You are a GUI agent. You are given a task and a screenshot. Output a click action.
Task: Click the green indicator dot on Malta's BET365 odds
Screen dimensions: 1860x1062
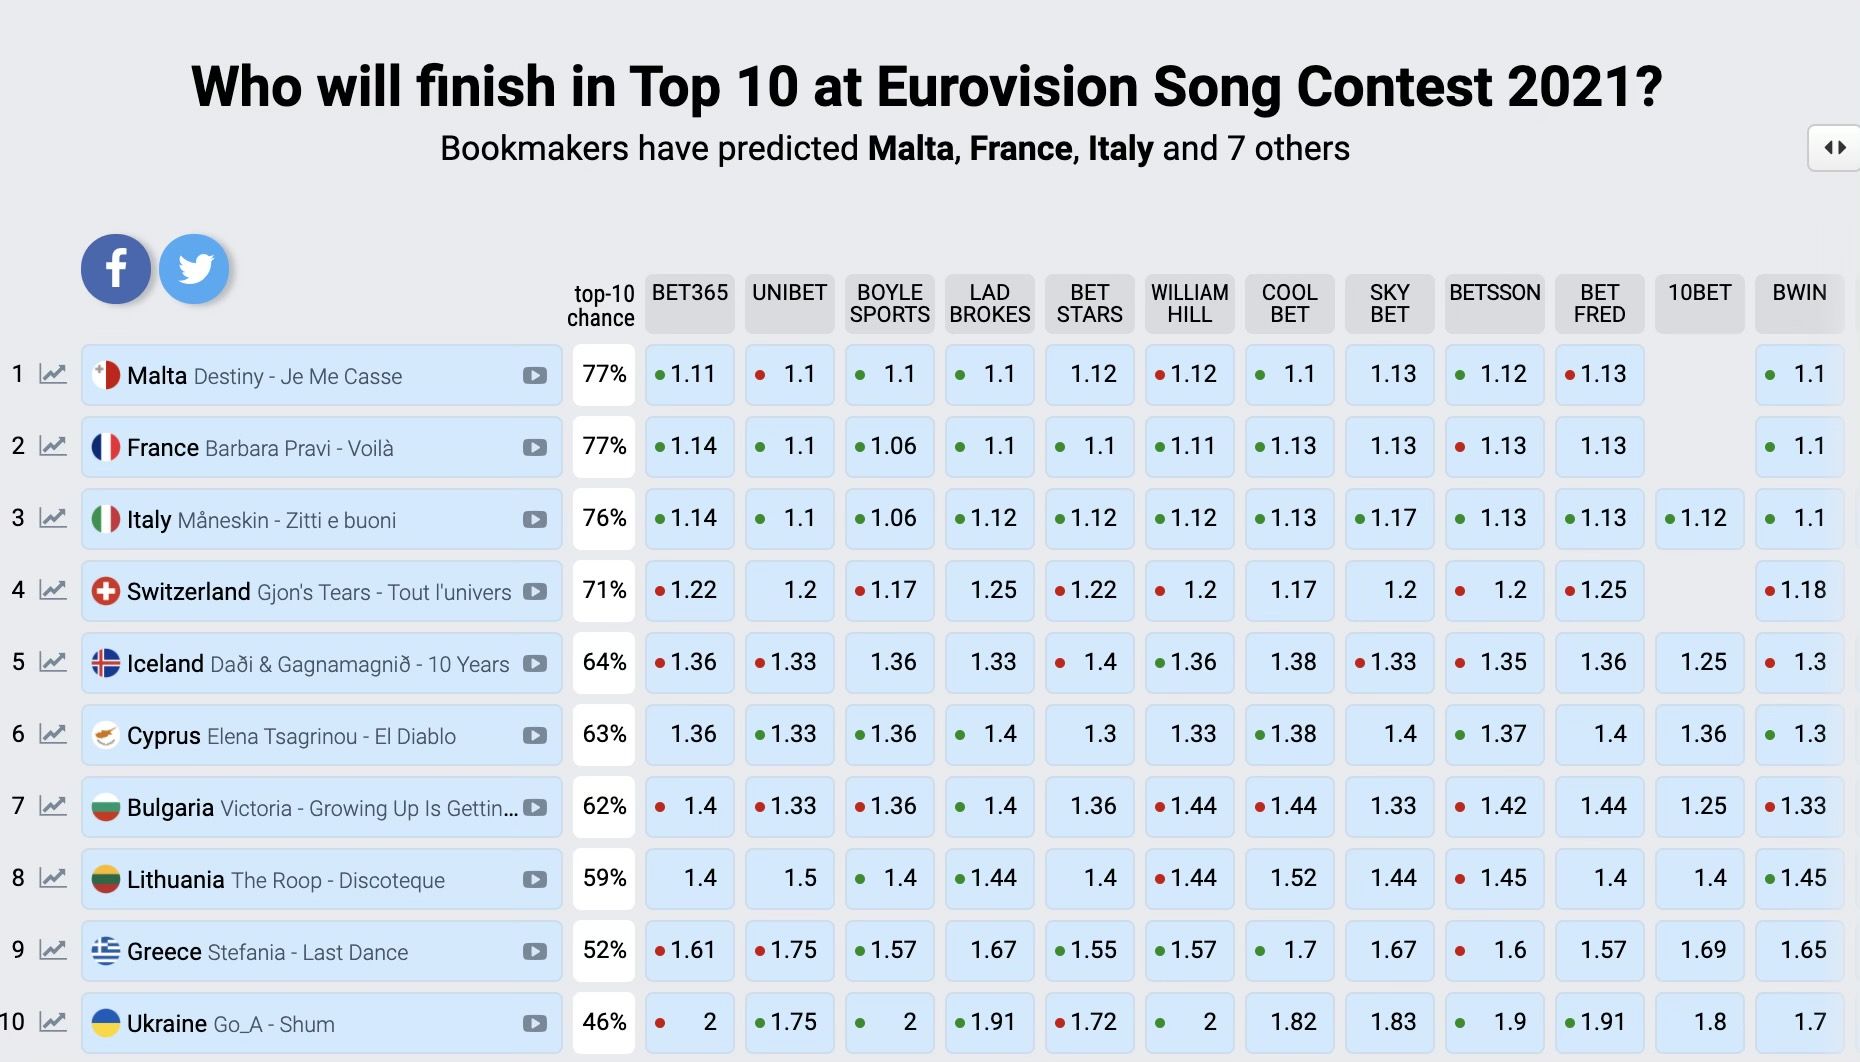(x=659, y=375)
